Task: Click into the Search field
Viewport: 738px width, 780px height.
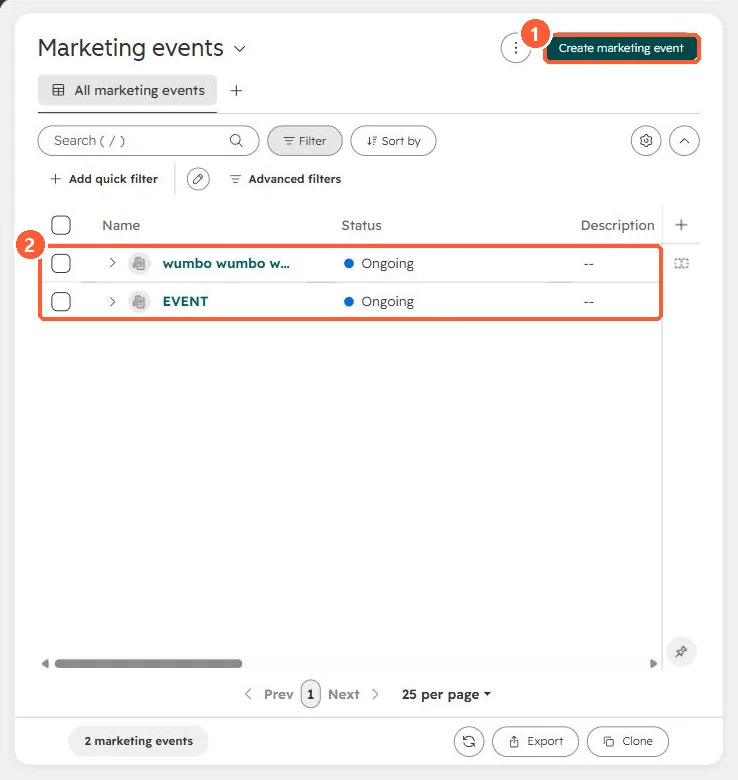Action: [148, 141]
